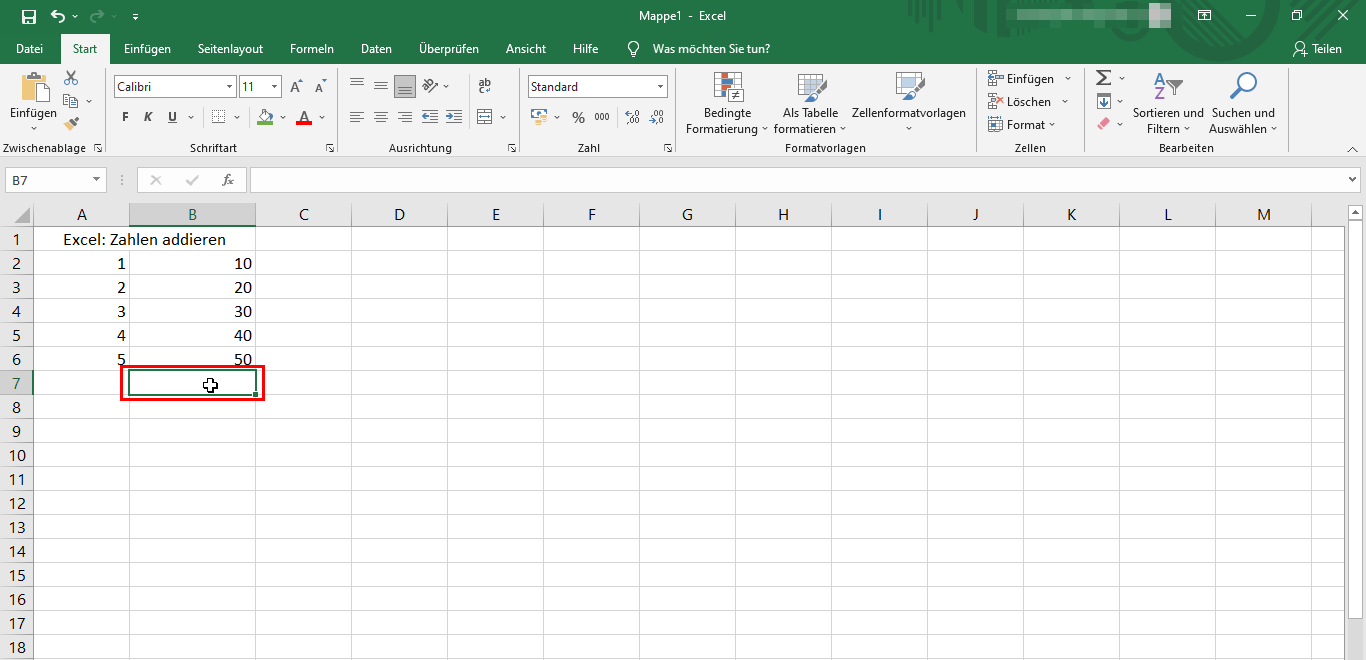Screen dimensions: 1366x660
Task: Click the Cut scissors icon
Action: point(71,78)
